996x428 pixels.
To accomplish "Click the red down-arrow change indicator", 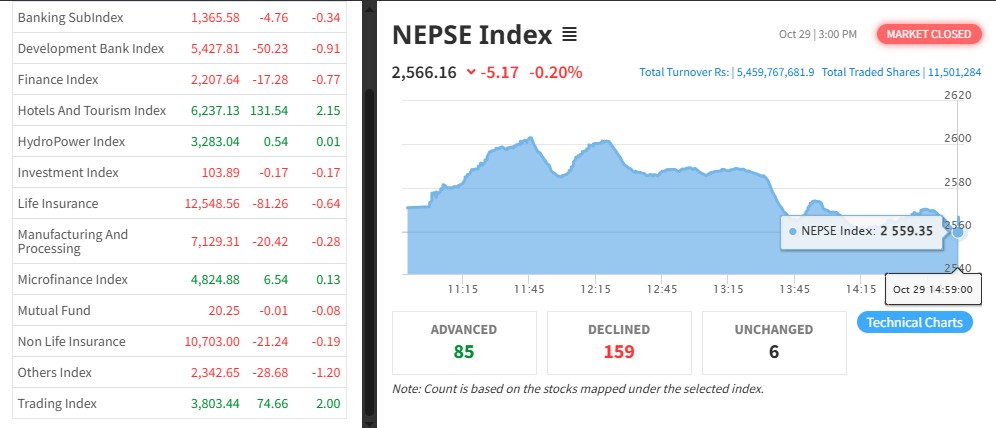I will (471, 72).
